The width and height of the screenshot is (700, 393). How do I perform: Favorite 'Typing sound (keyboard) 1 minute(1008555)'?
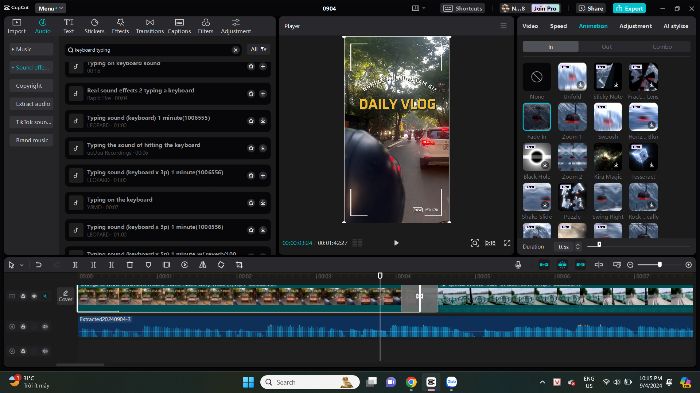tap(251, 121)
